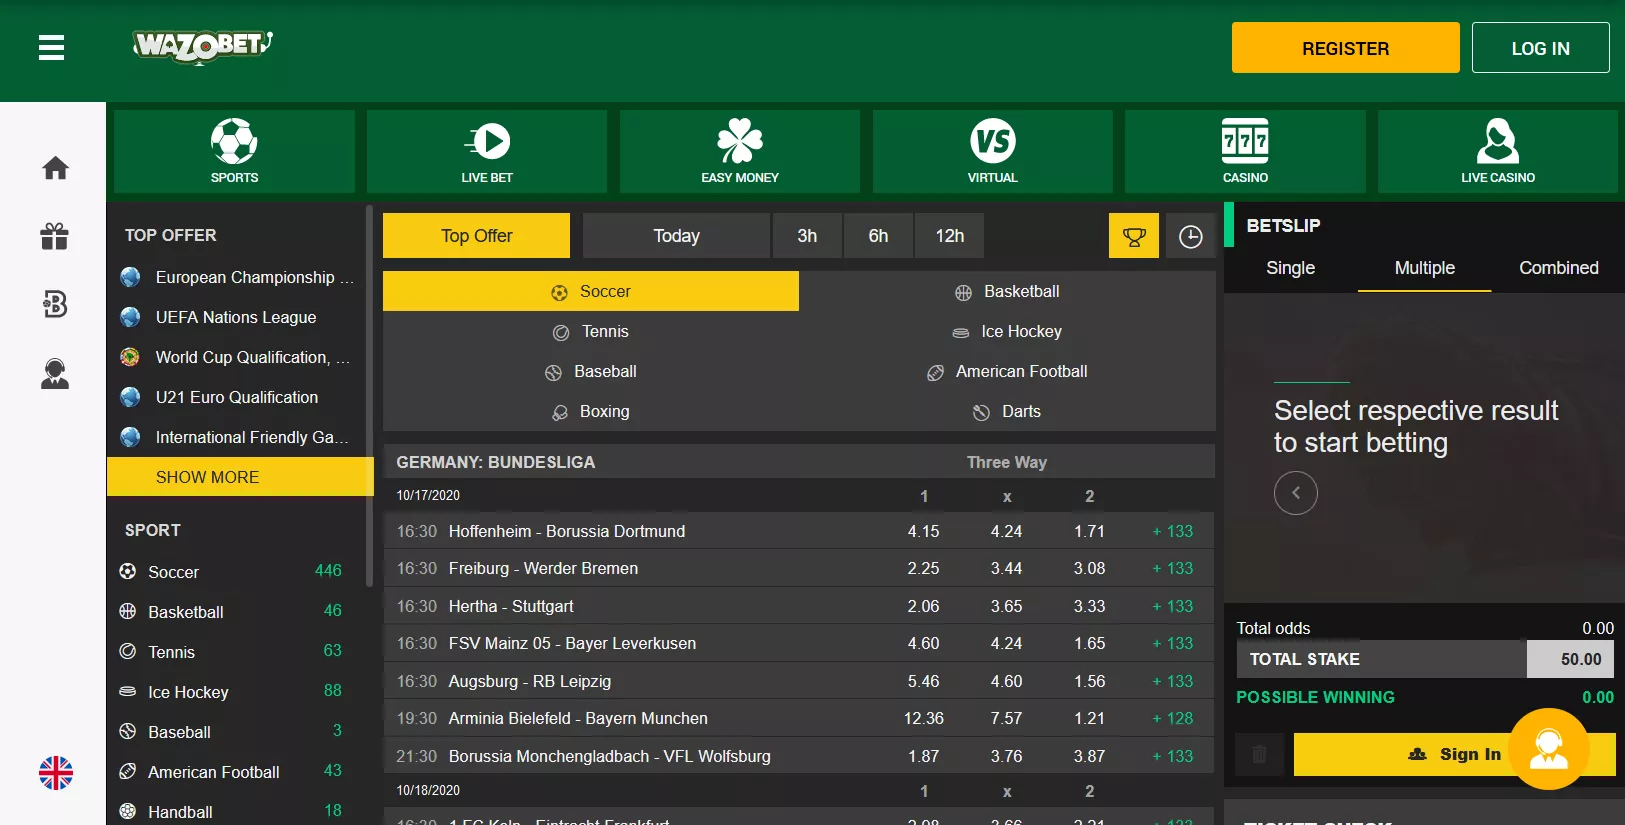The height and width of the screenshot is (825, 1625).
Task: Click the trophy filter icon
Action: pos(1134,236)
